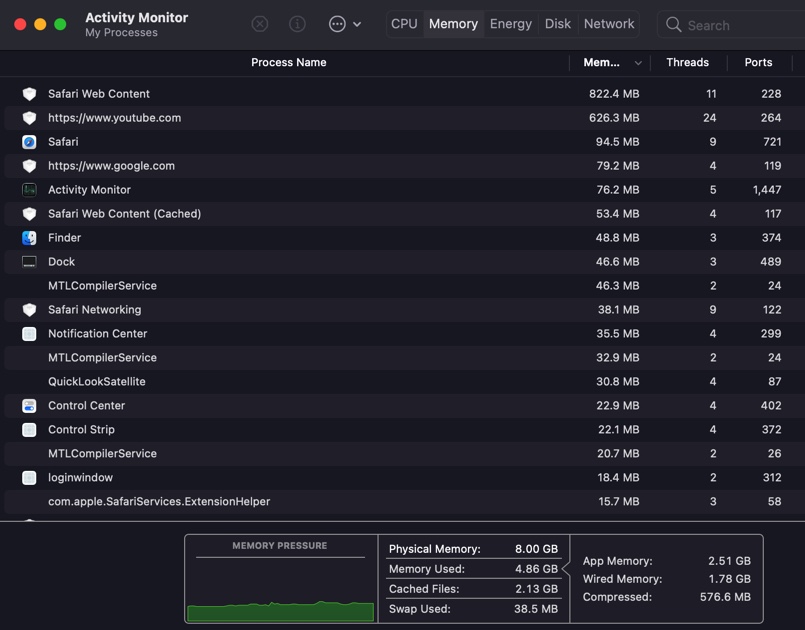The height and width of the screenshot is (630, 805).
Task: Select the Safari Web Content process name
Action: (99, 94)
